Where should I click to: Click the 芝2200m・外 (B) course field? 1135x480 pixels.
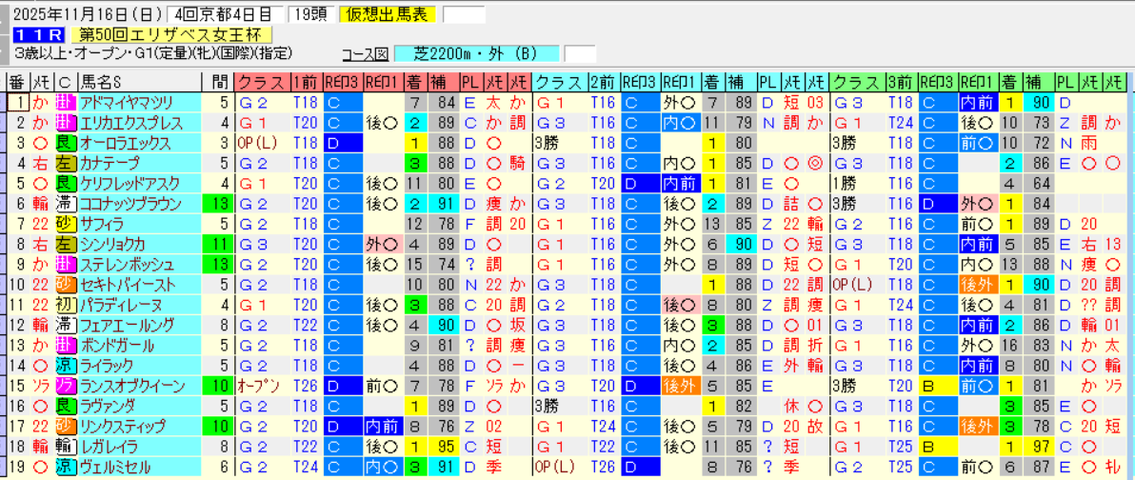(476, 54)
